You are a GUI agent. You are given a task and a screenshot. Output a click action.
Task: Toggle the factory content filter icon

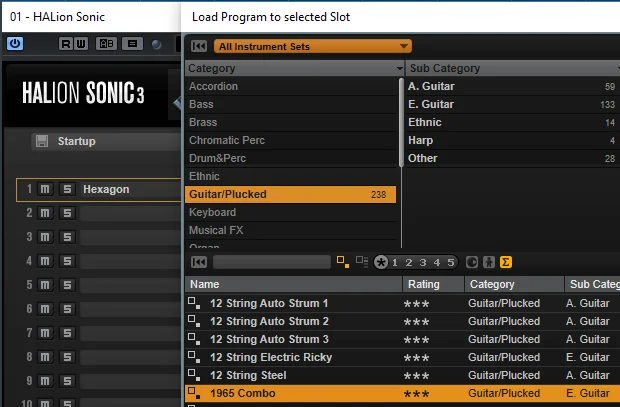472,262
